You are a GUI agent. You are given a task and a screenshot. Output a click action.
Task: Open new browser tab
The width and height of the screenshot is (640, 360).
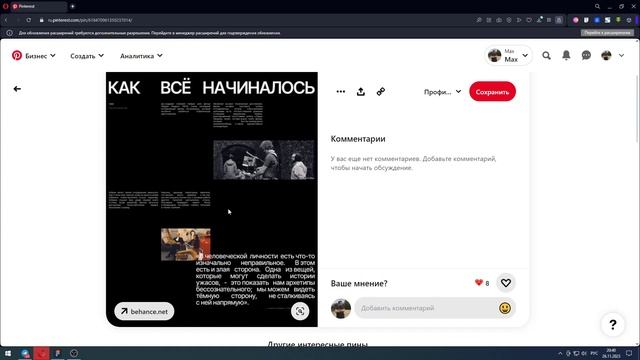click(72, 7)
